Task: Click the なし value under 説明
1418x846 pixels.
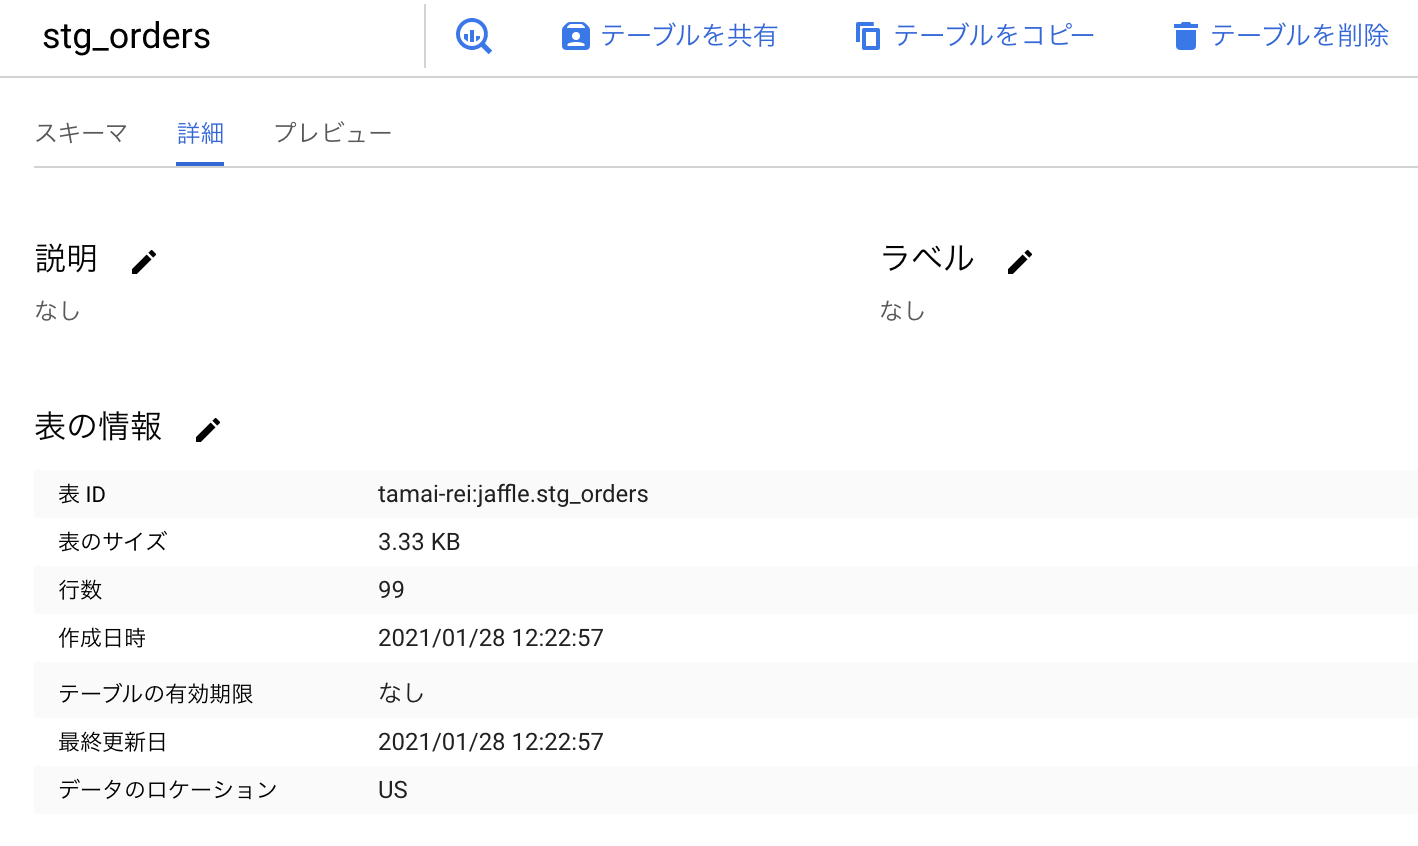Action: pyautogui.click(x=57, y=311)
